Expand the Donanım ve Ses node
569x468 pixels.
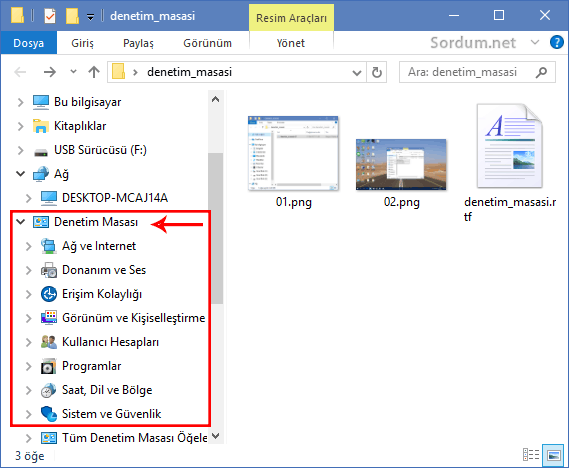[x=28, y=270]
